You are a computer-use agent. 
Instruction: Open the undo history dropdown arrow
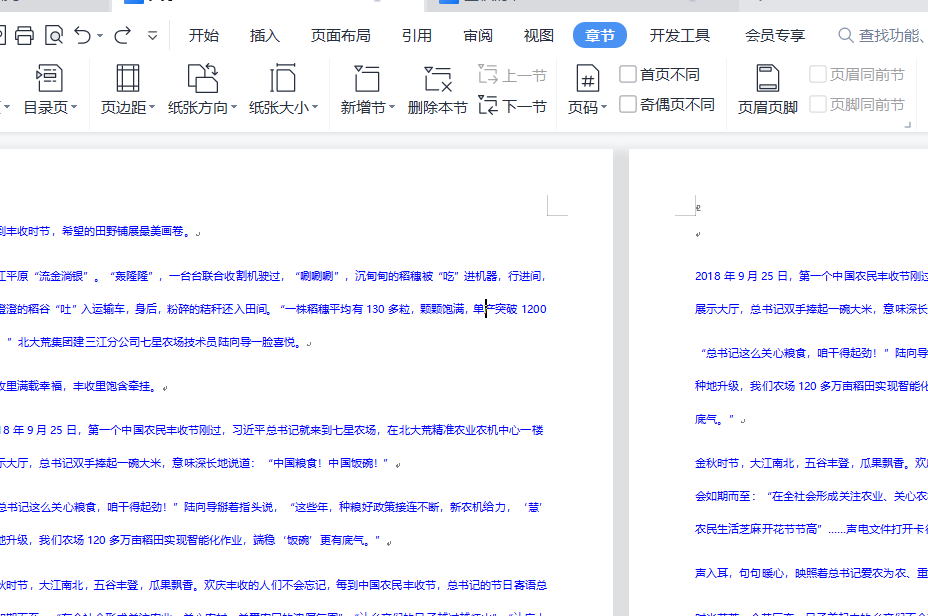coord(100,36)
